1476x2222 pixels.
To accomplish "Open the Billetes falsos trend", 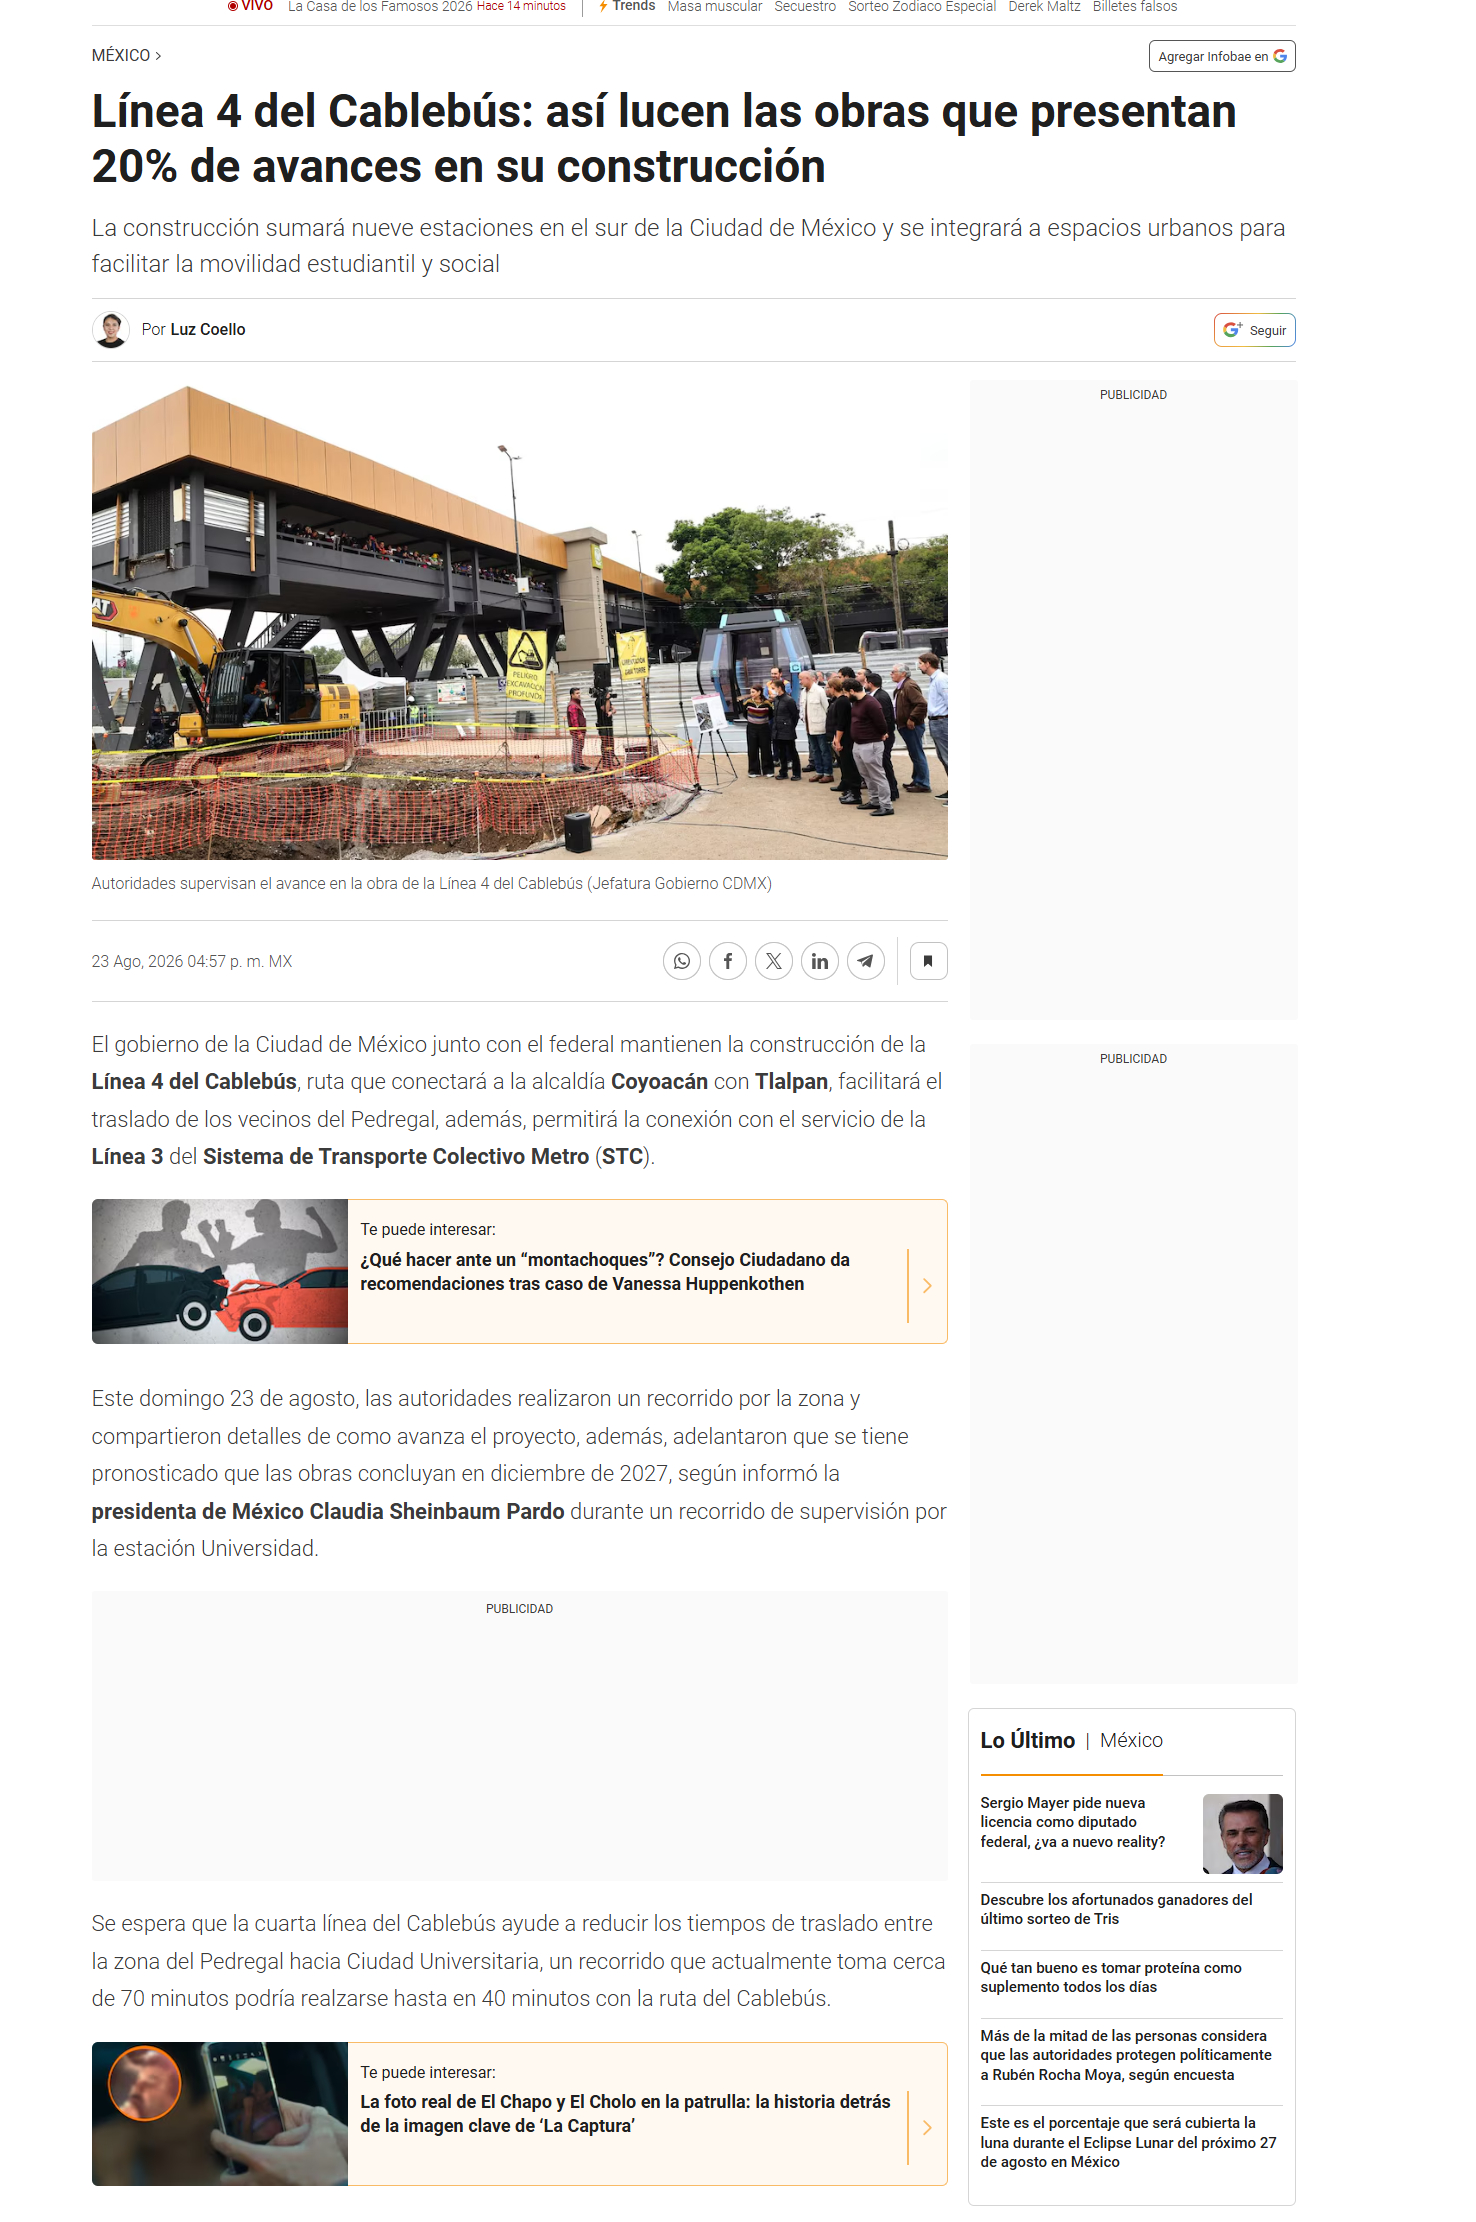I will point(1135,6).
